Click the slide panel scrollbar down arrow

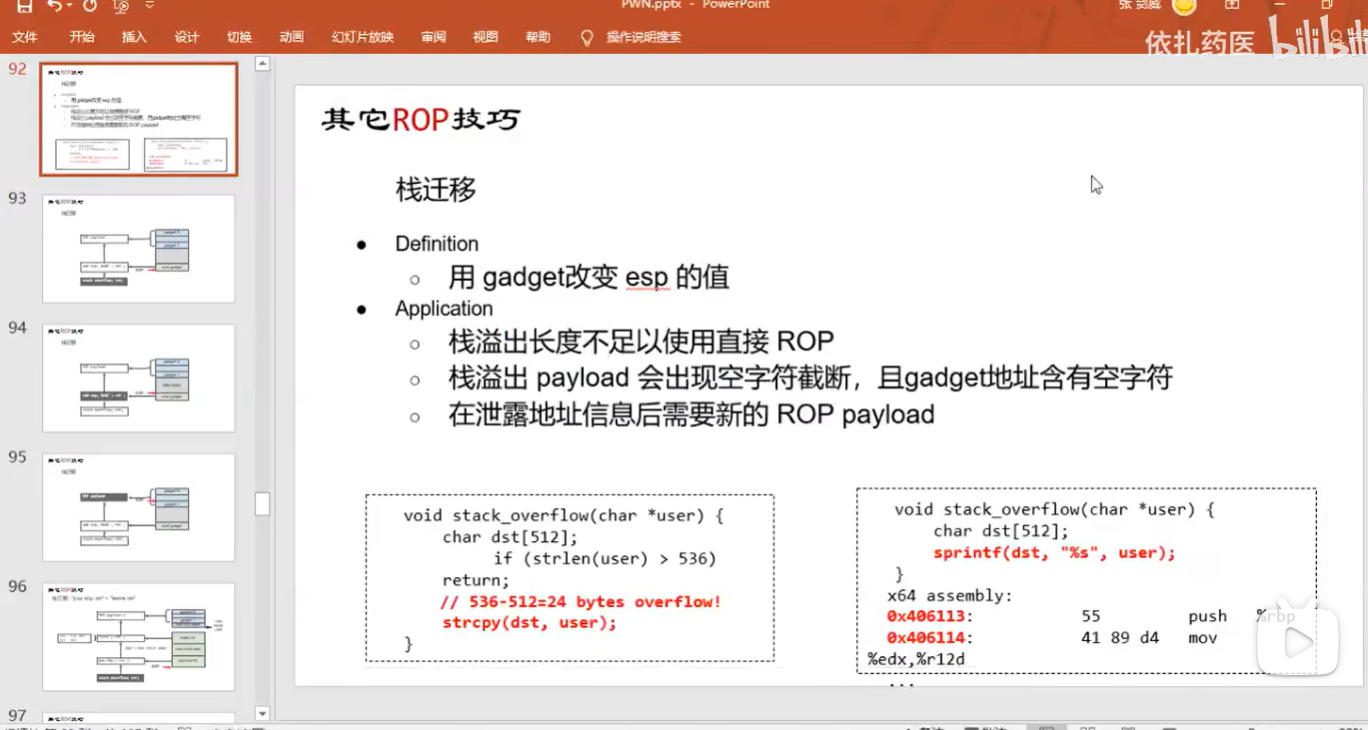coord(263,713)
